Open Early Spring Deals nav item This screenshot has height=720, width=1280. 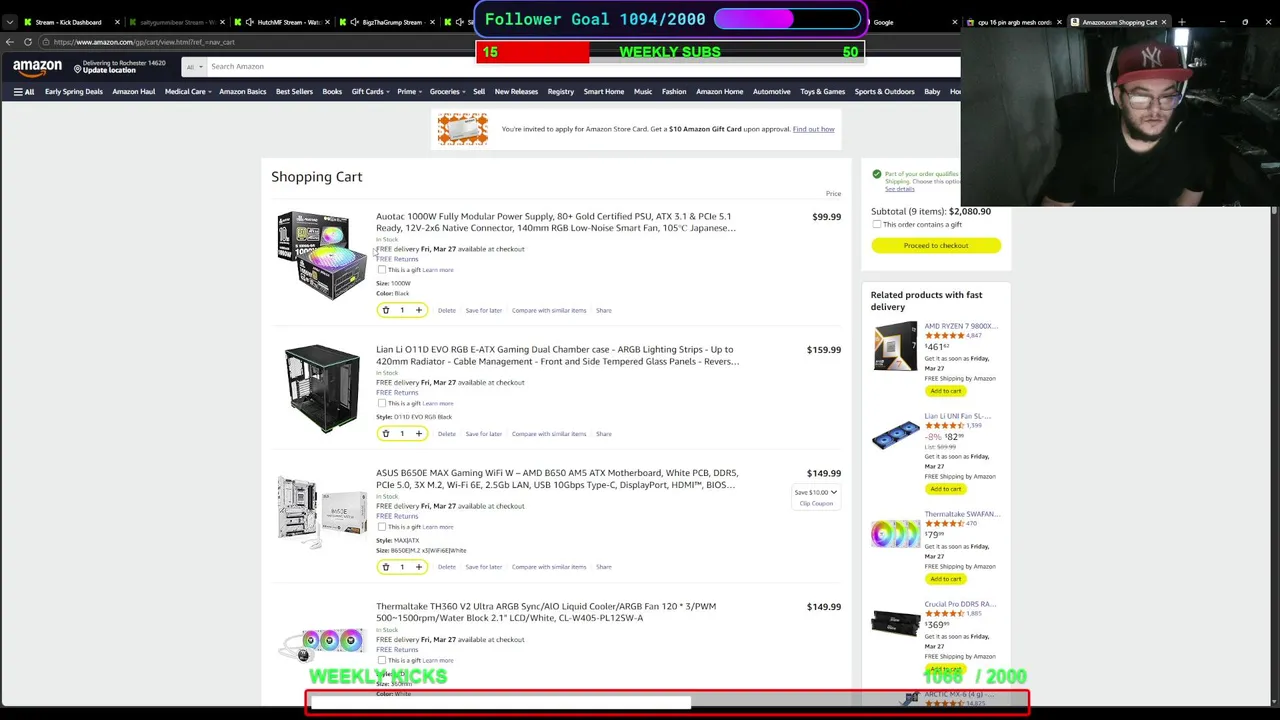(x=74, y=92)
